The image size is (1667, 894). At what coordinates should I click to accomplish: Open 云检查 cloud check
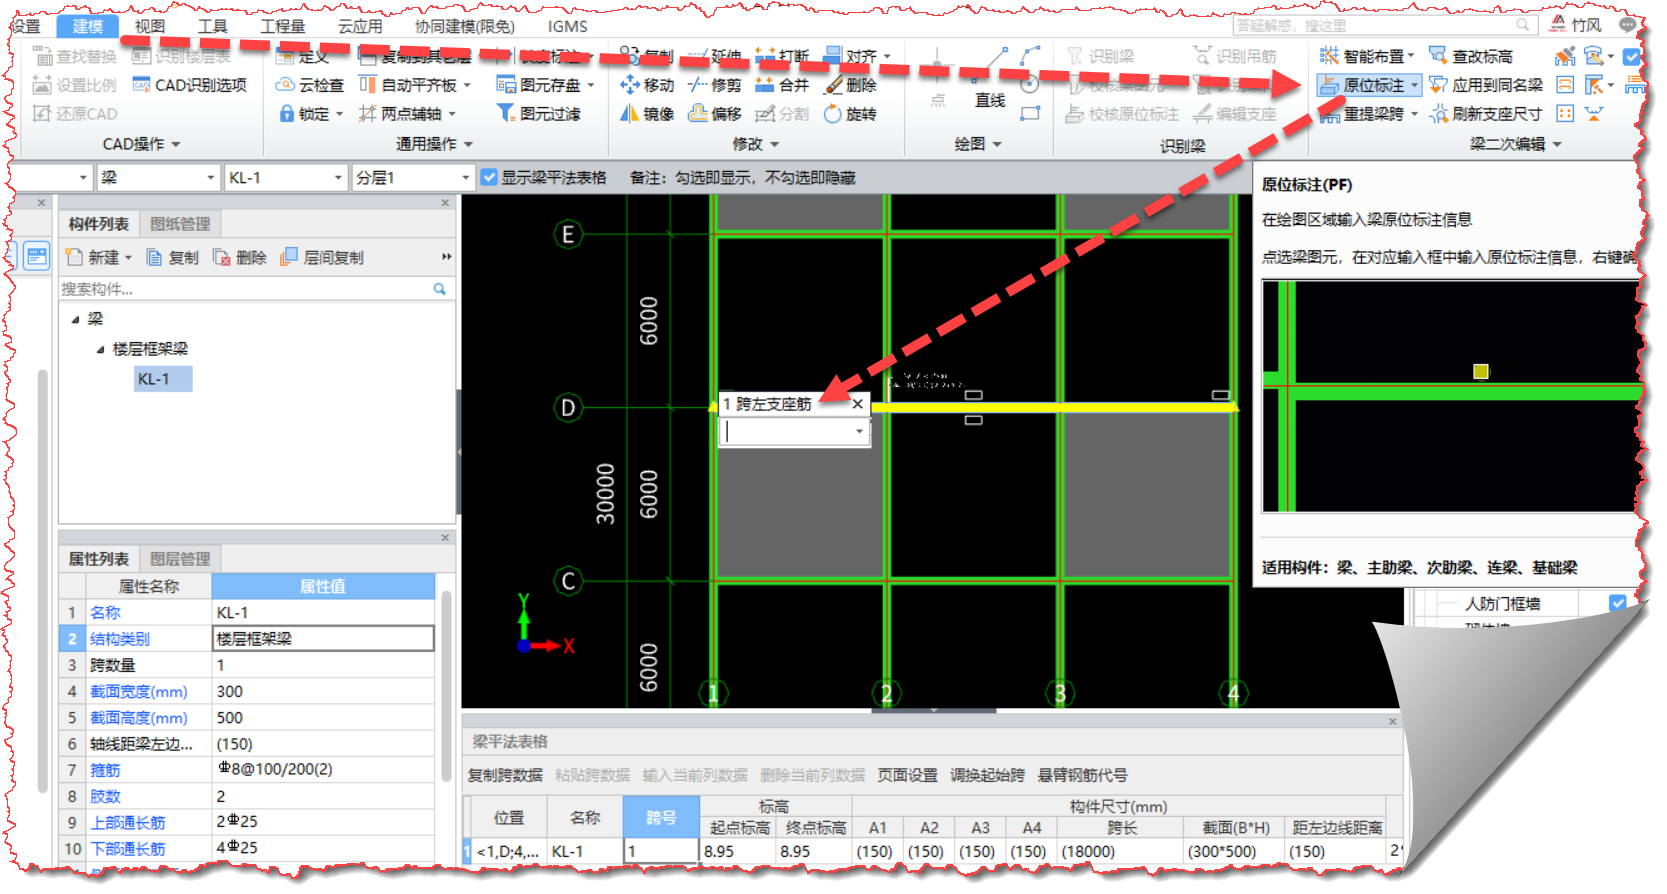[x=310, y=85]
